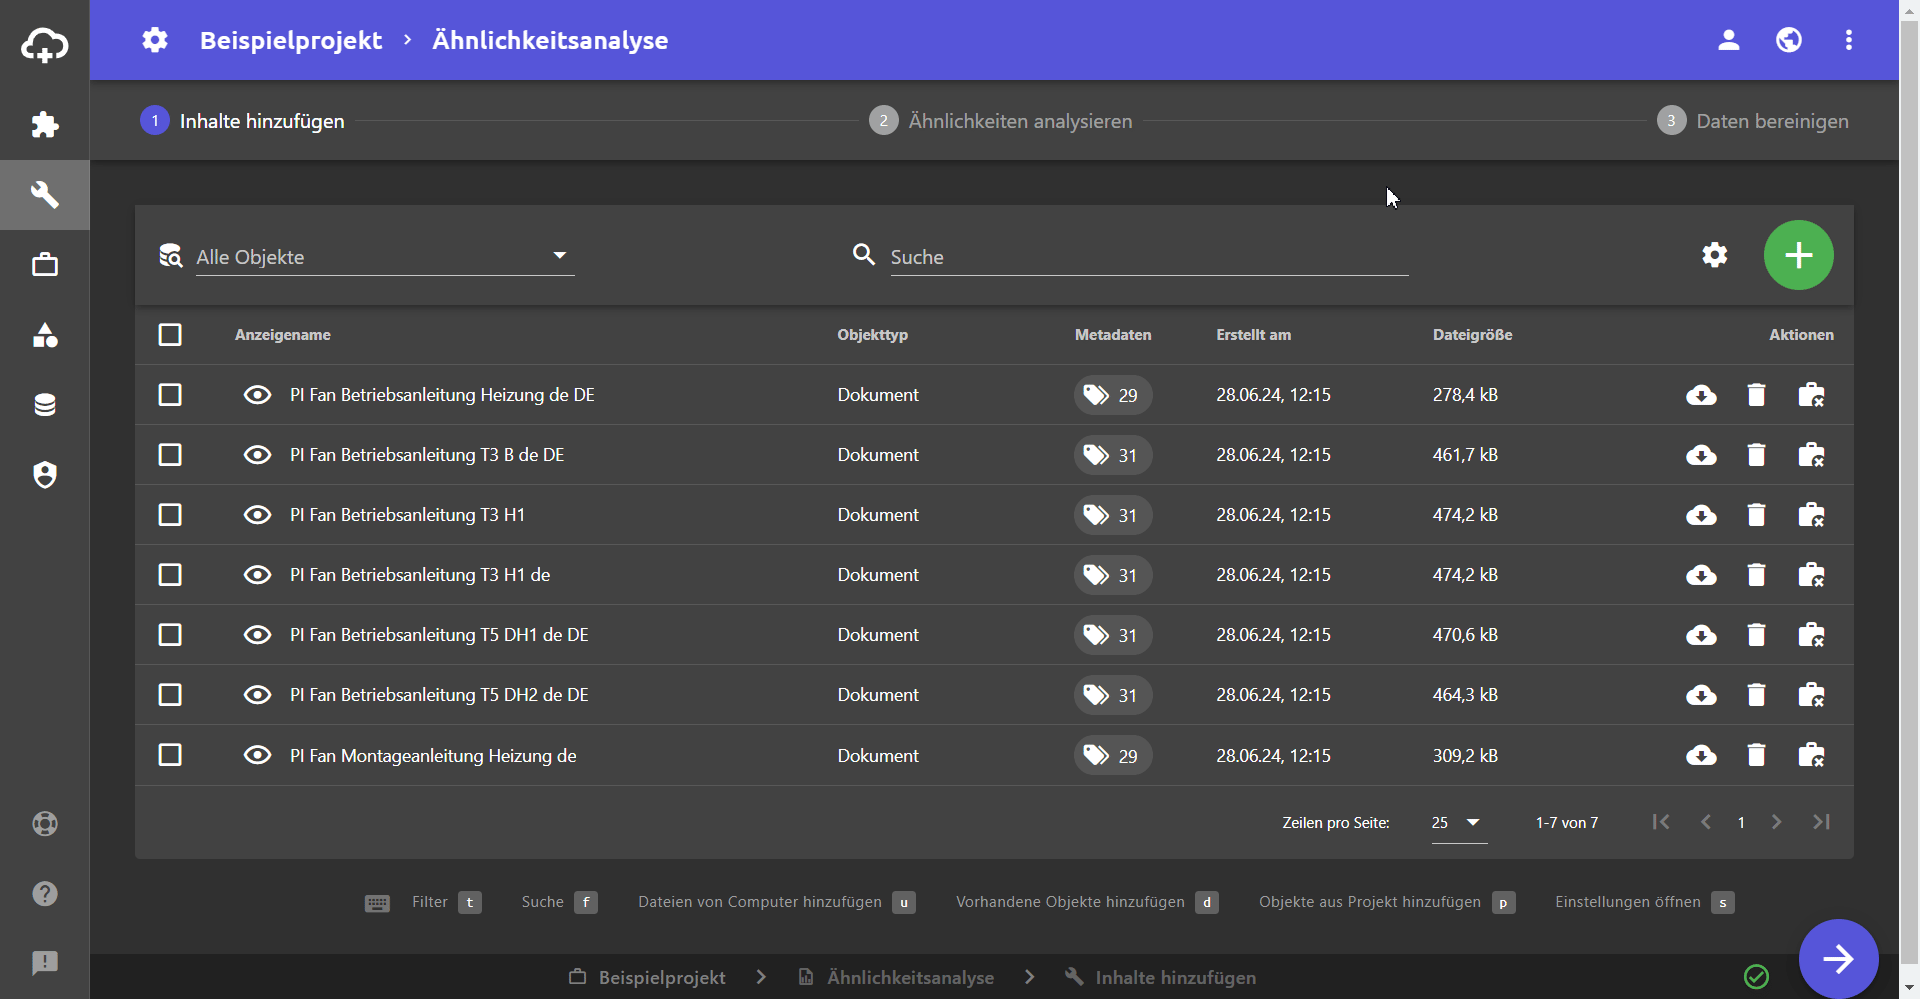Delete PI Fan Betriebsanleitung T3 B de DE

[1756, 455]
